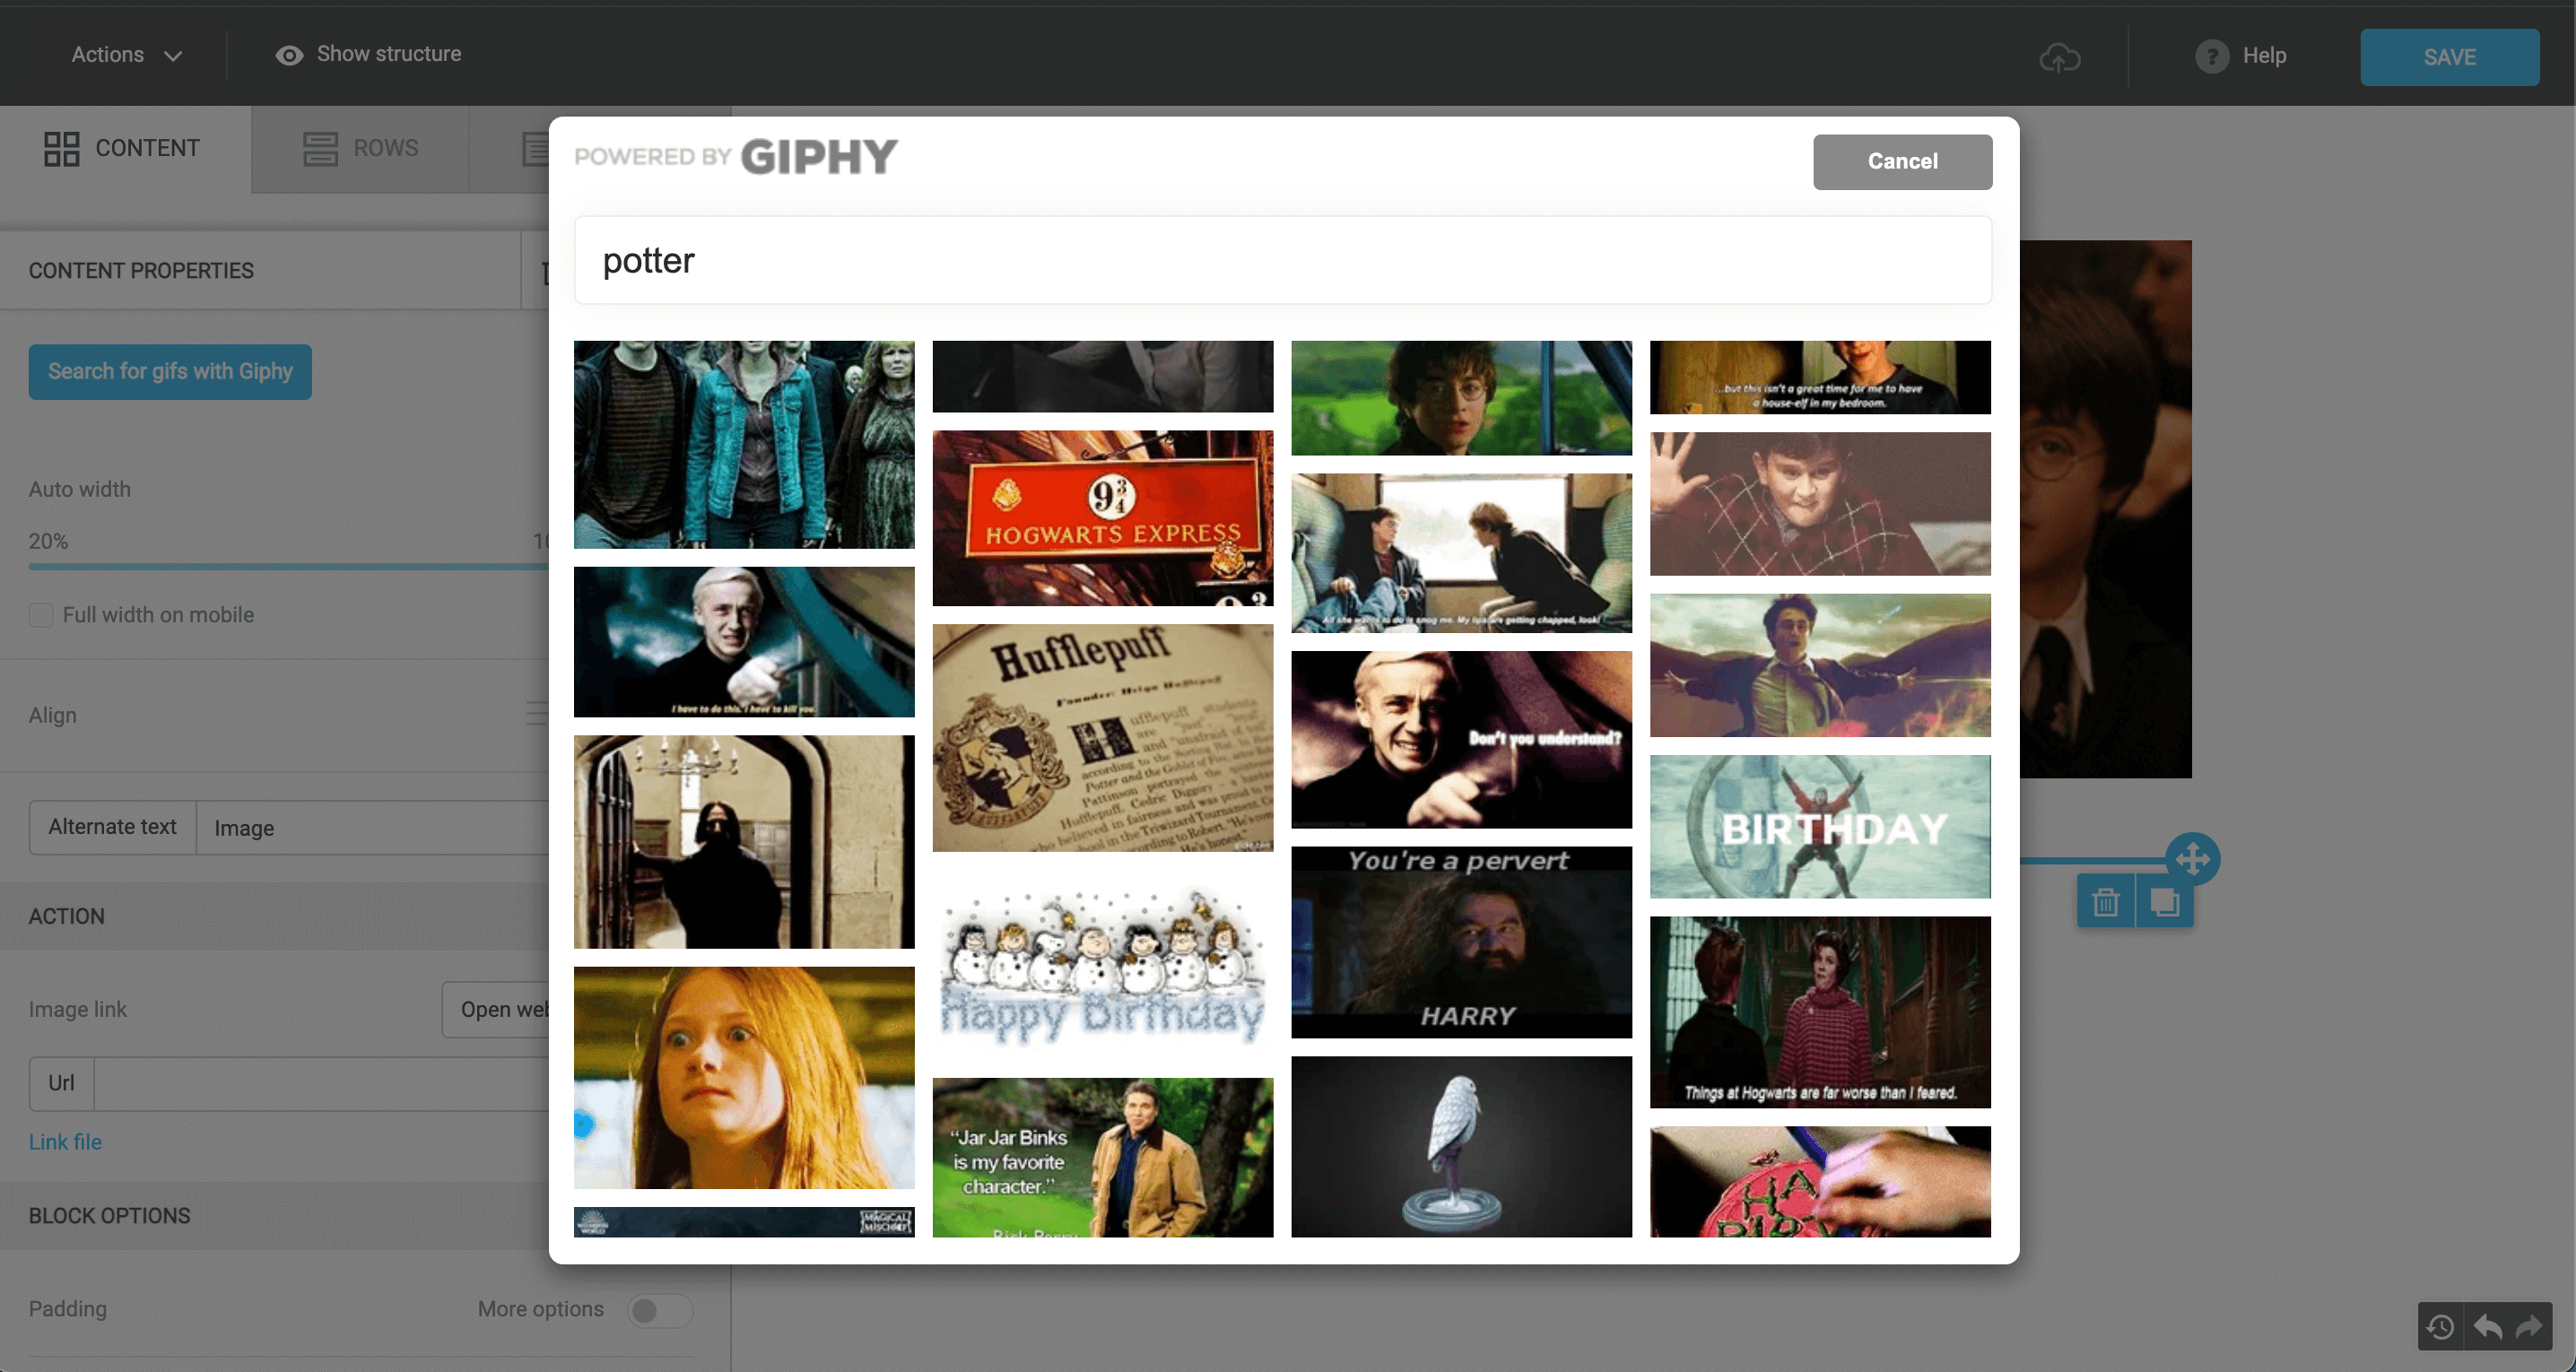
Task: Toggle Full width on mobile checkbox
Action: [x=41, y=613]
